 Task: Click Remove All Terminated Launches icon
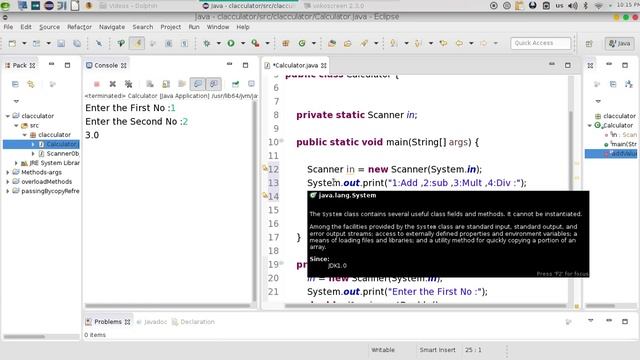[x=129, y=84]
